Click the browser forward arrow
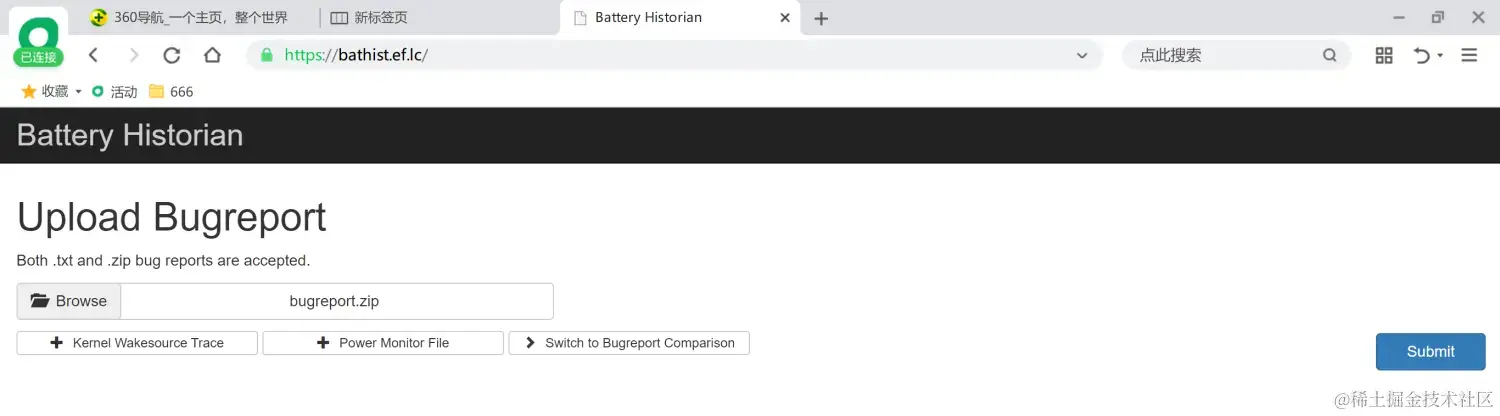Image resolution: width=1500 pixels, height=416 pixels. 134,56
